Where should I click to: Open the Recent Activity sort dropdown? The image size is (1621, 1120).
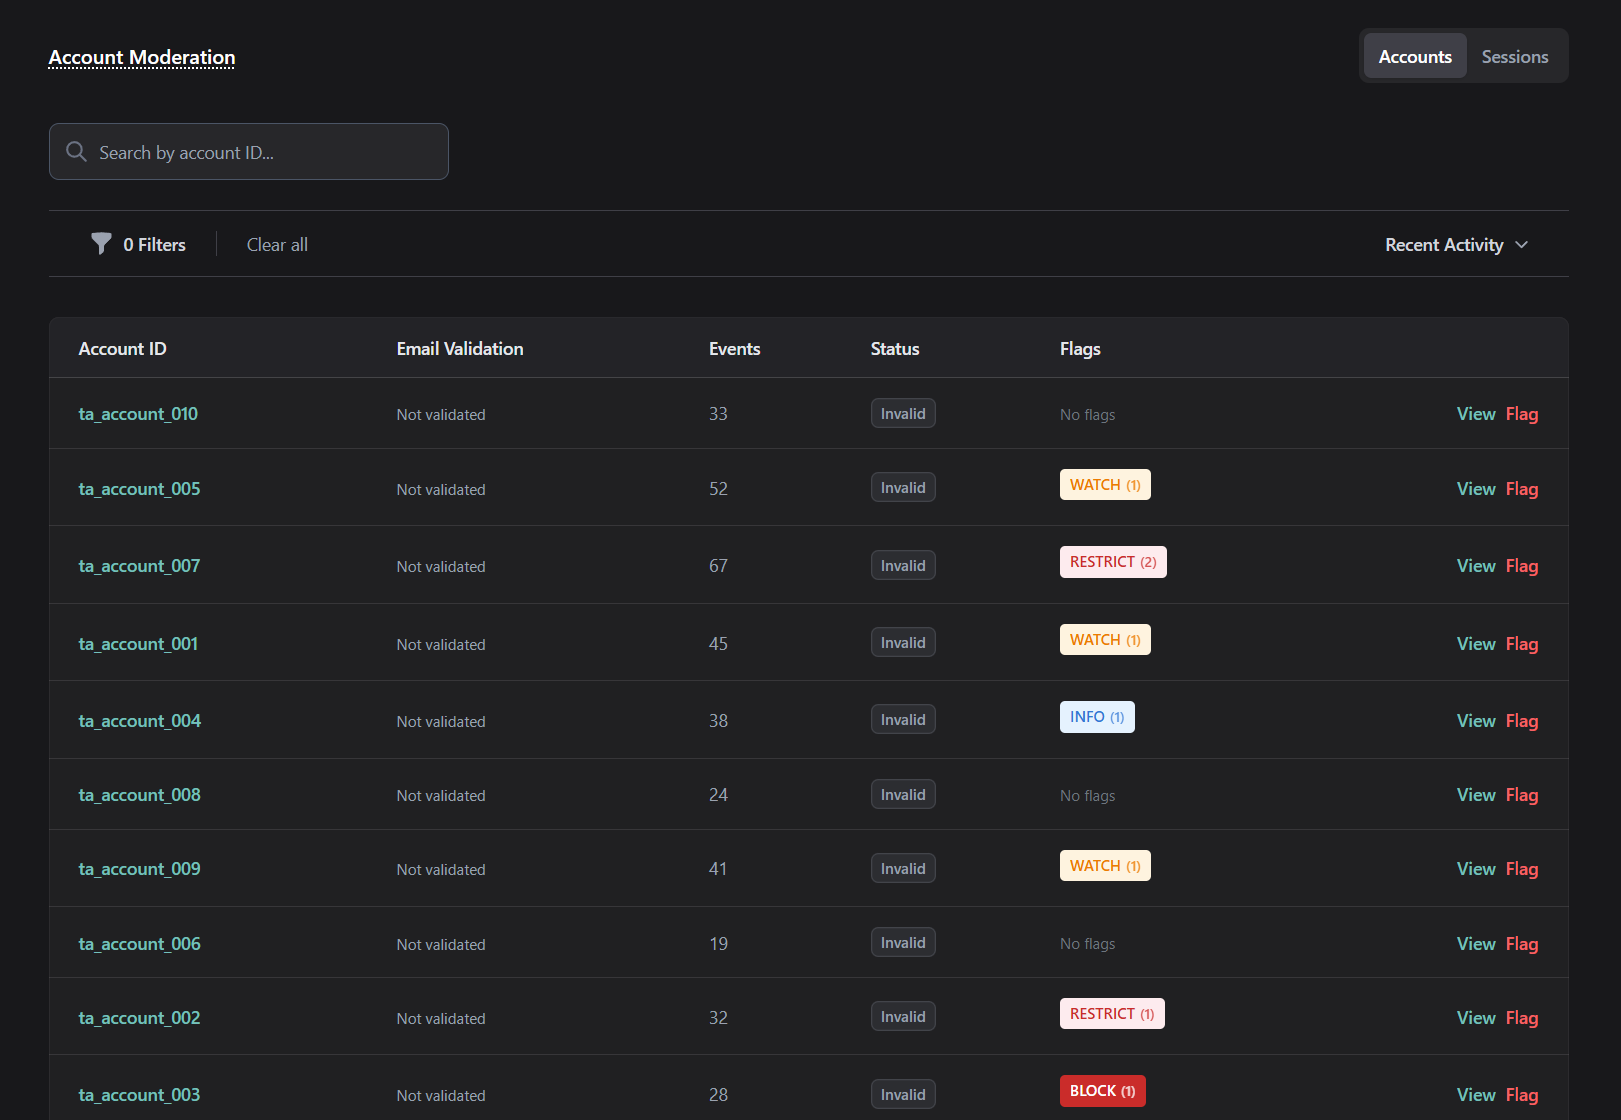pyautogui.click(x=1445, y=245)
